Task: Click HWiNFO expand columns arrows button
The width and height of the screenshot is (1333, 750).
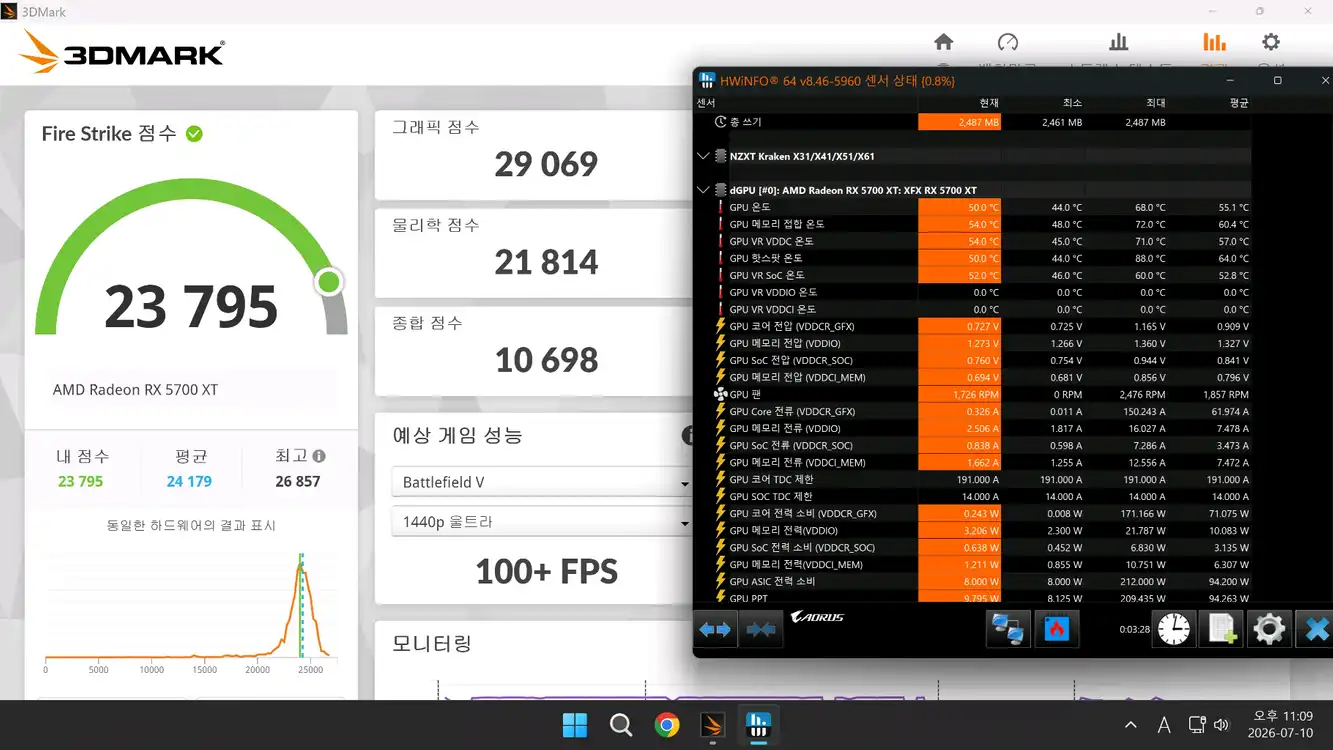Action: (715, 629)
